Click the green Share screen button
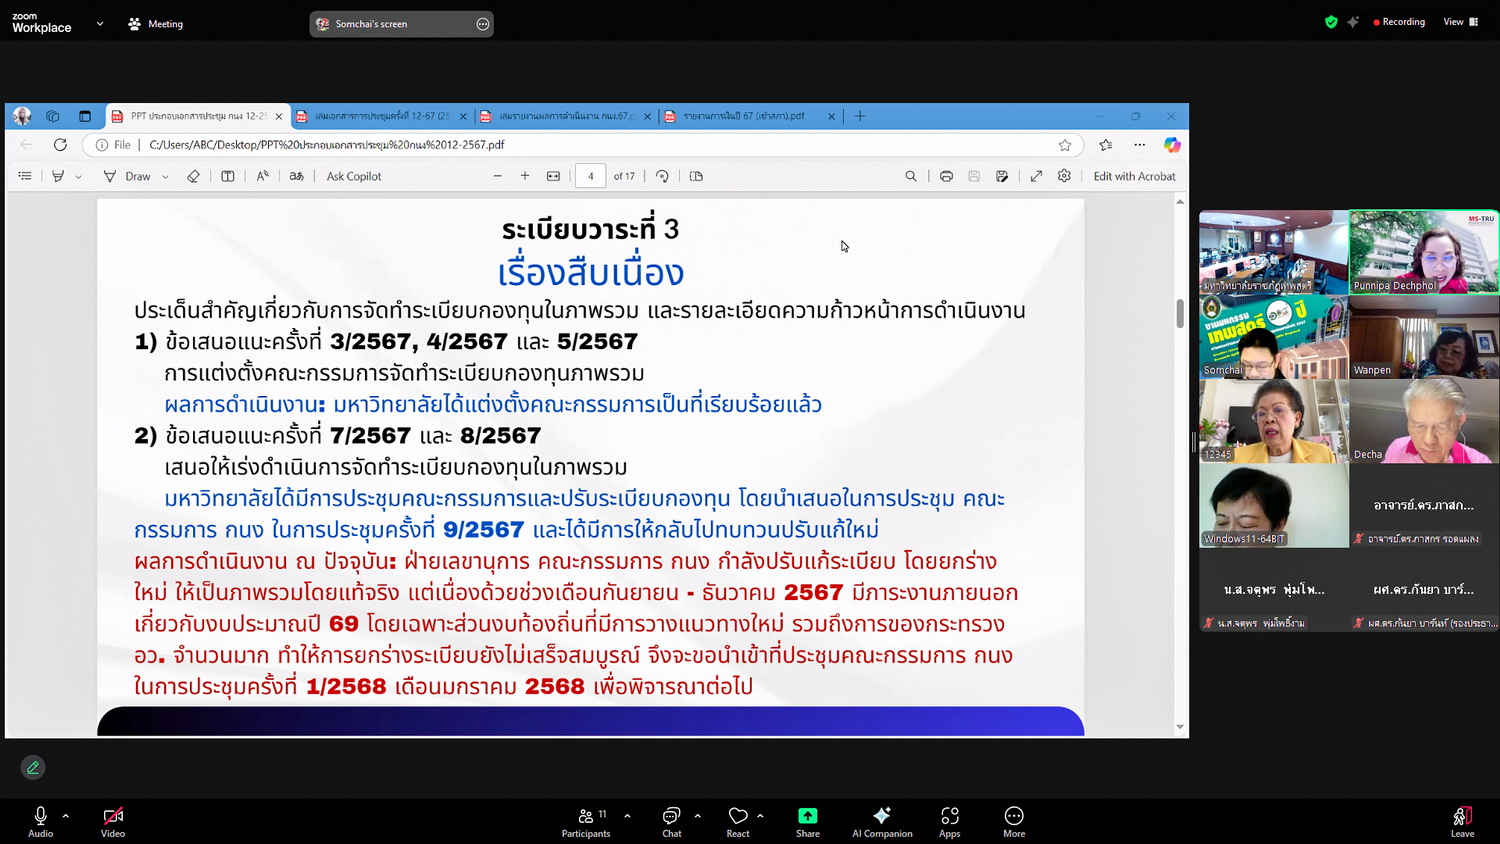Screen dimensions: 1500x844 pos(808,821)
